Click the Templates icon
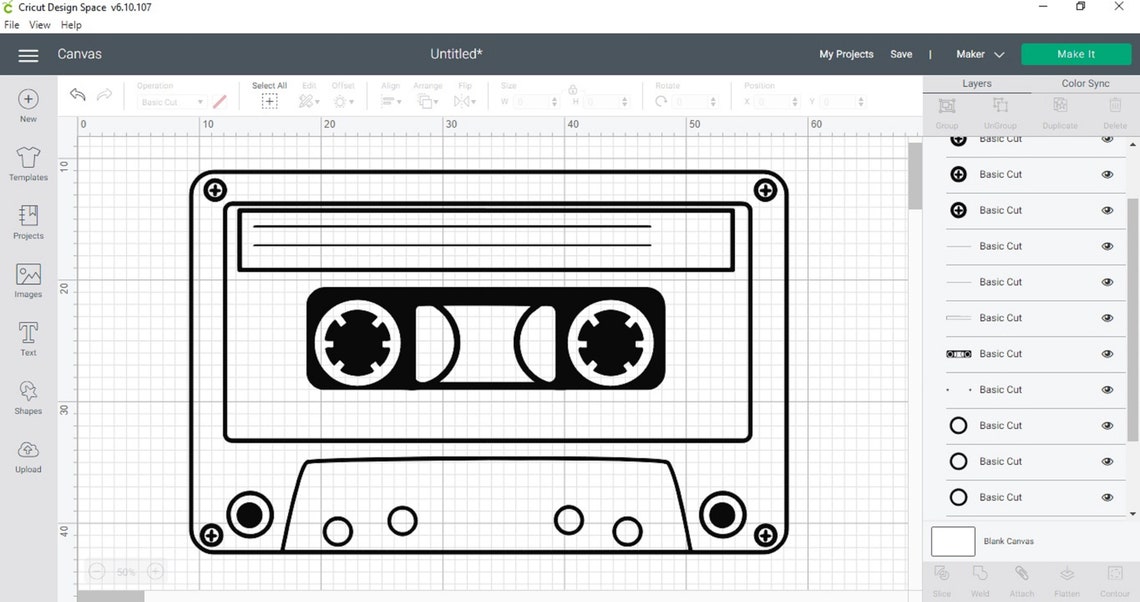The width and height of the screenshot is (1140, 602). point(27,163)
